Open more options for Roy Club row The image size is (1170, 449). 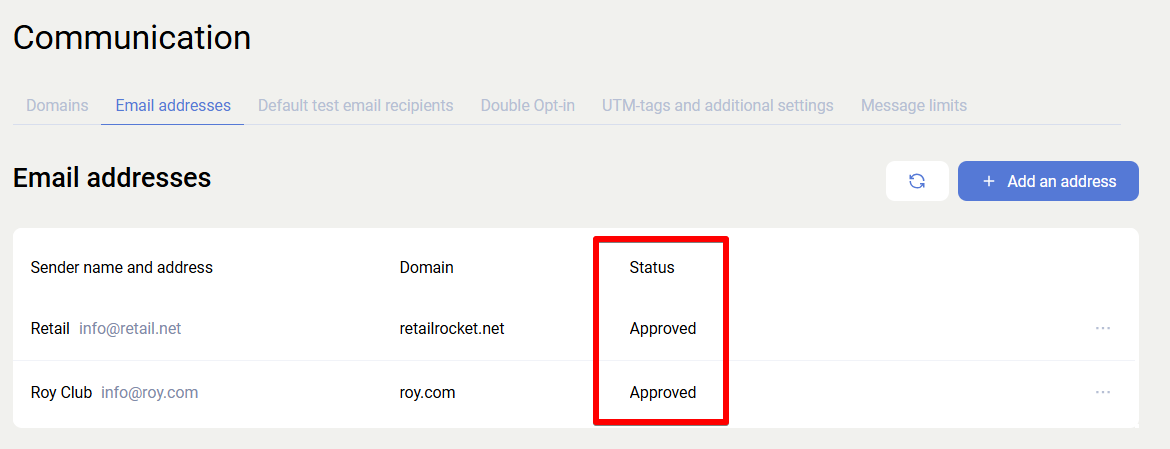tap(1103, 392)
